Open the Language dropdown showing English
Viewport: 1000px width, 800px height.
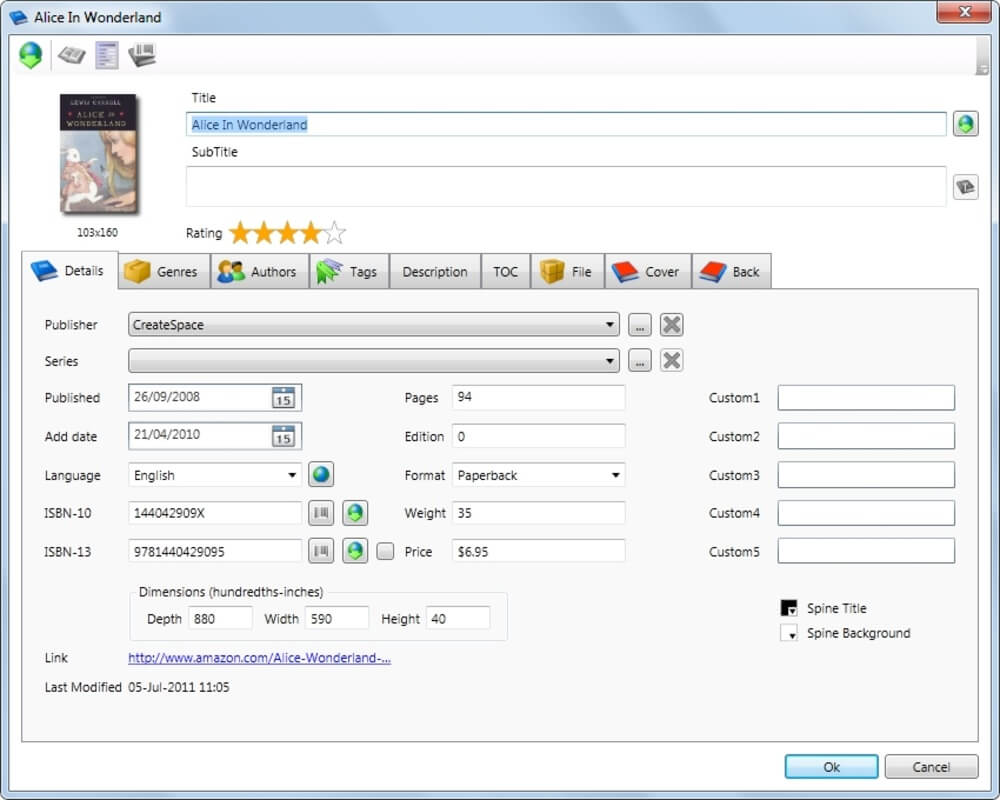tap(292, 475)
